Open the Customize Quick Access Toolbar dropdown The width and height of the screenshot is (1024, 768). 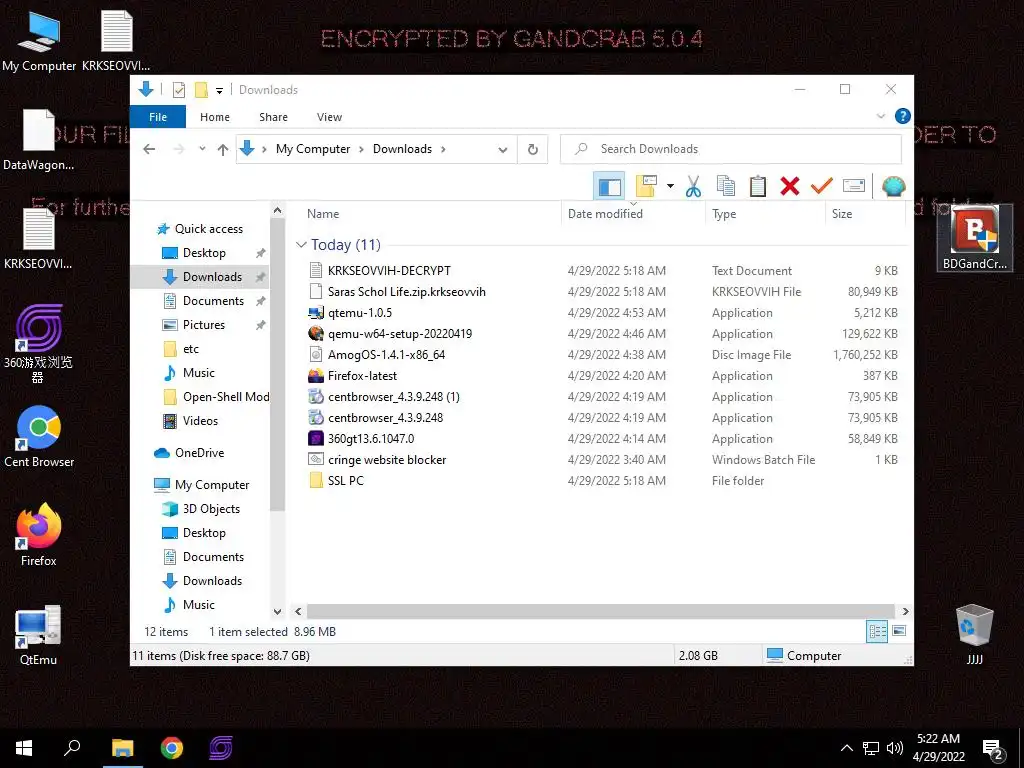[x=219, y=90]
